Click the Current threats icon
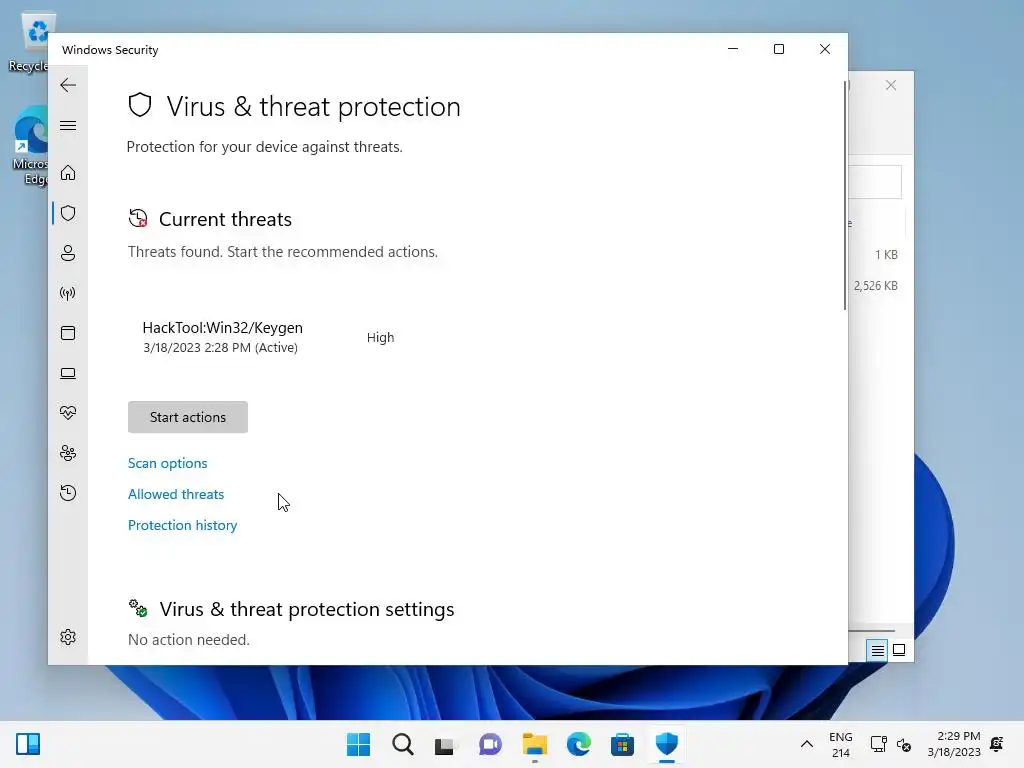 pos(138,218)
